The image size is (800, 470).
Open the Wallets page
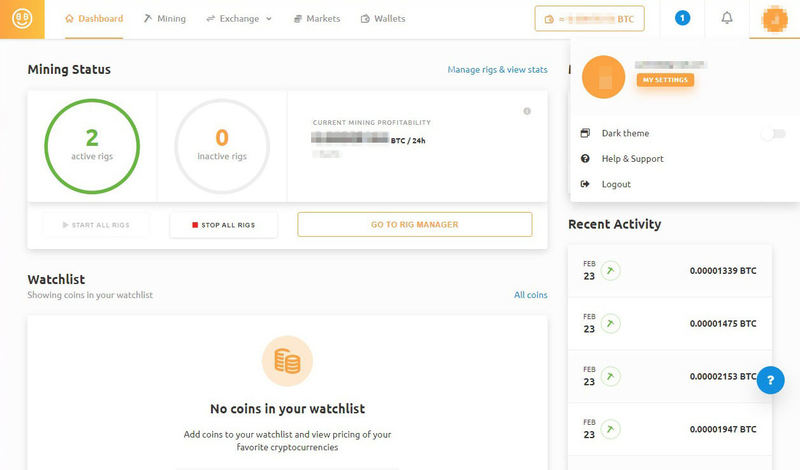point(383,19)
